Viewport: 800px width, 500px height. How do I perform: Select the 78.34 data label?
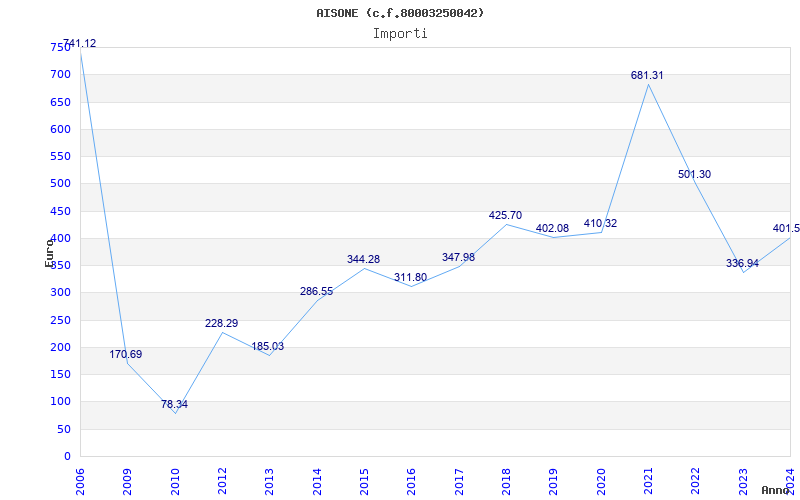174,404
